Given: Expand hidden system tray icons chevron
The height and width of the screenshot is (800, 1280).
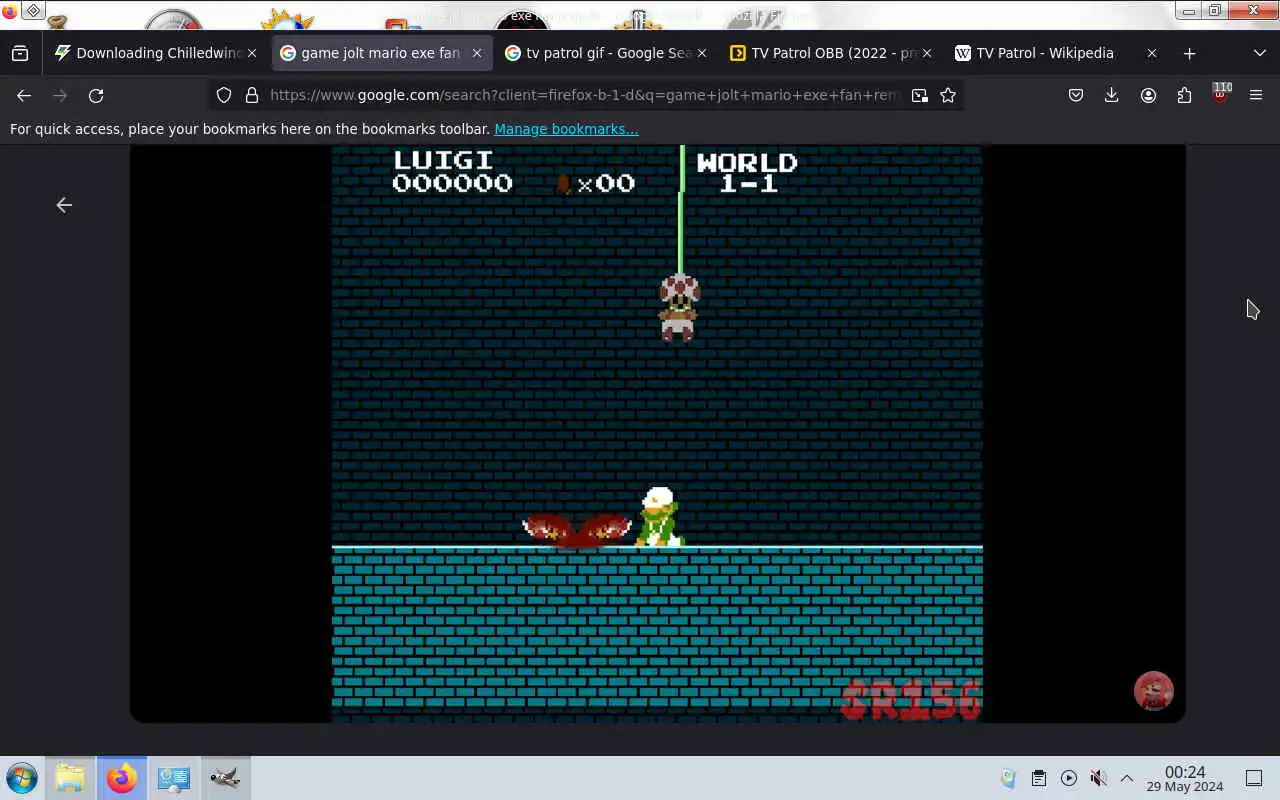Looking at the screenshot, I should 1127,778.
